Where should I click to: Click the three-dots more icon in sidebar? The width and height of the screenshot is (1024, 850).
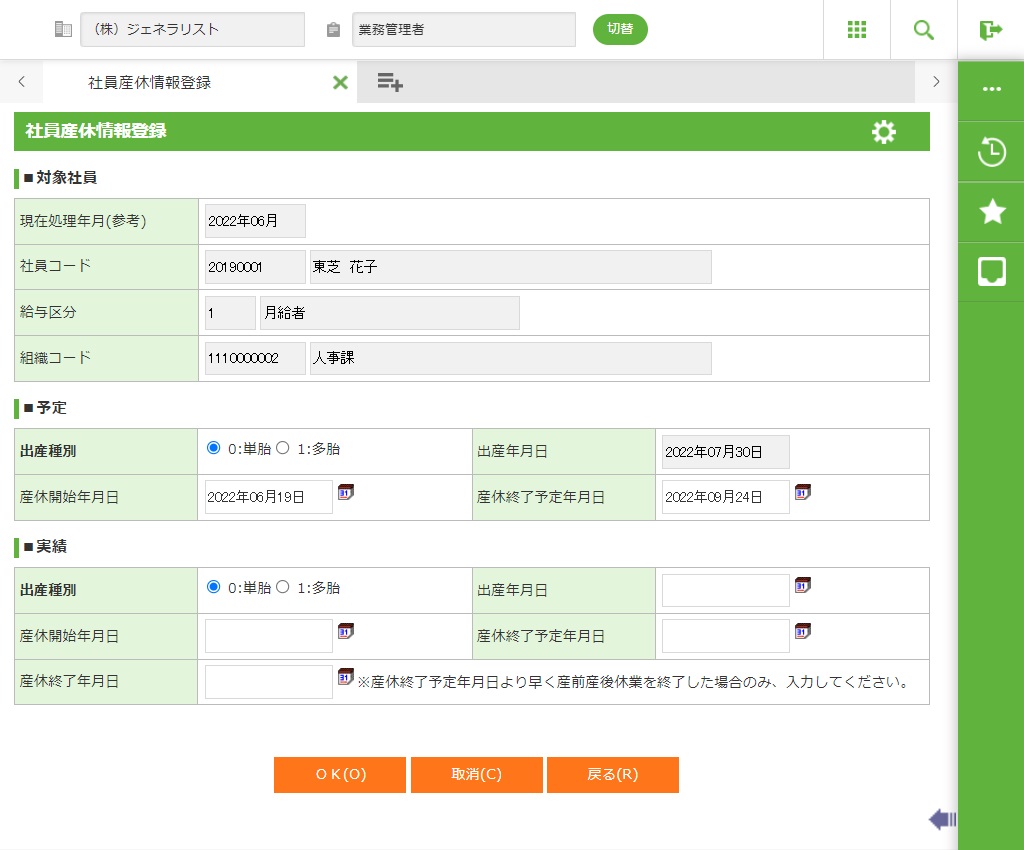(991, 89)
